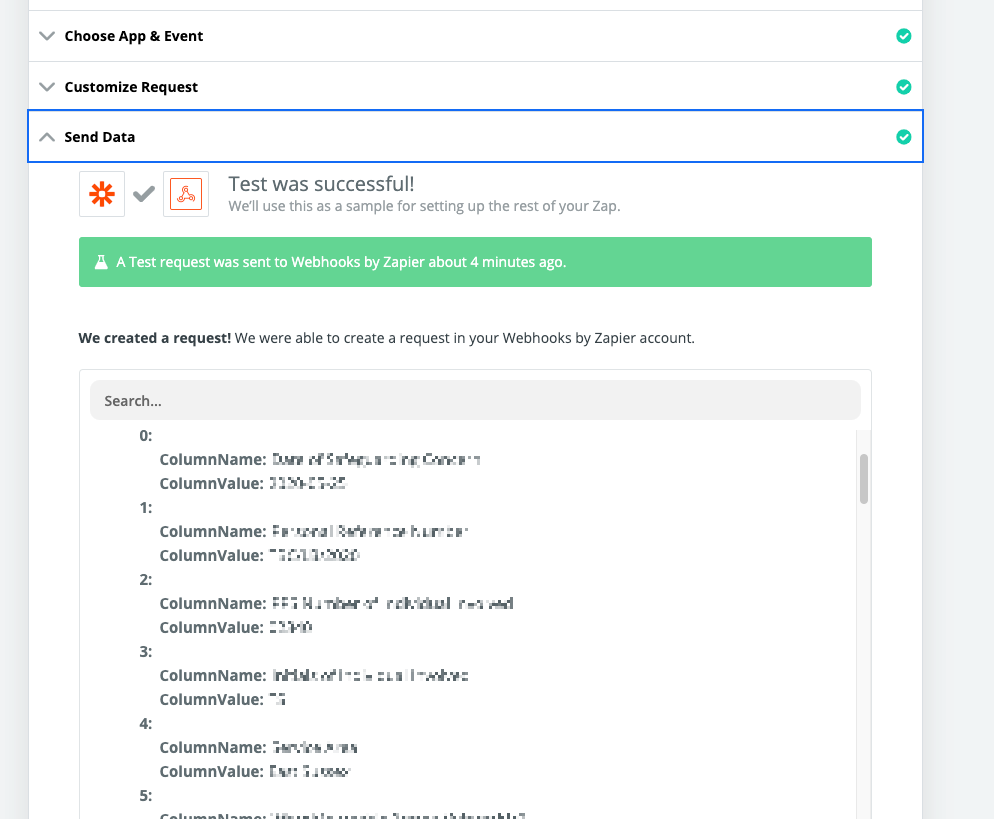
Task: Click ColumnValue under item 2
Action: point(212,628)
